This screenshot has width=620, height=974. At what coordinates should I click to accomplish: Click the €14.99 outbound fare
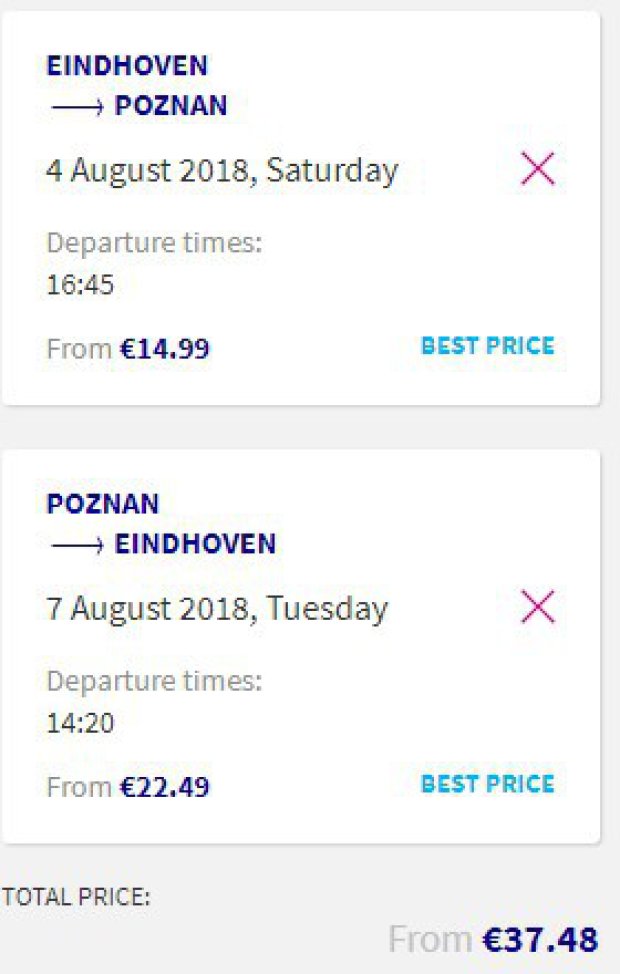pos(165,349)
